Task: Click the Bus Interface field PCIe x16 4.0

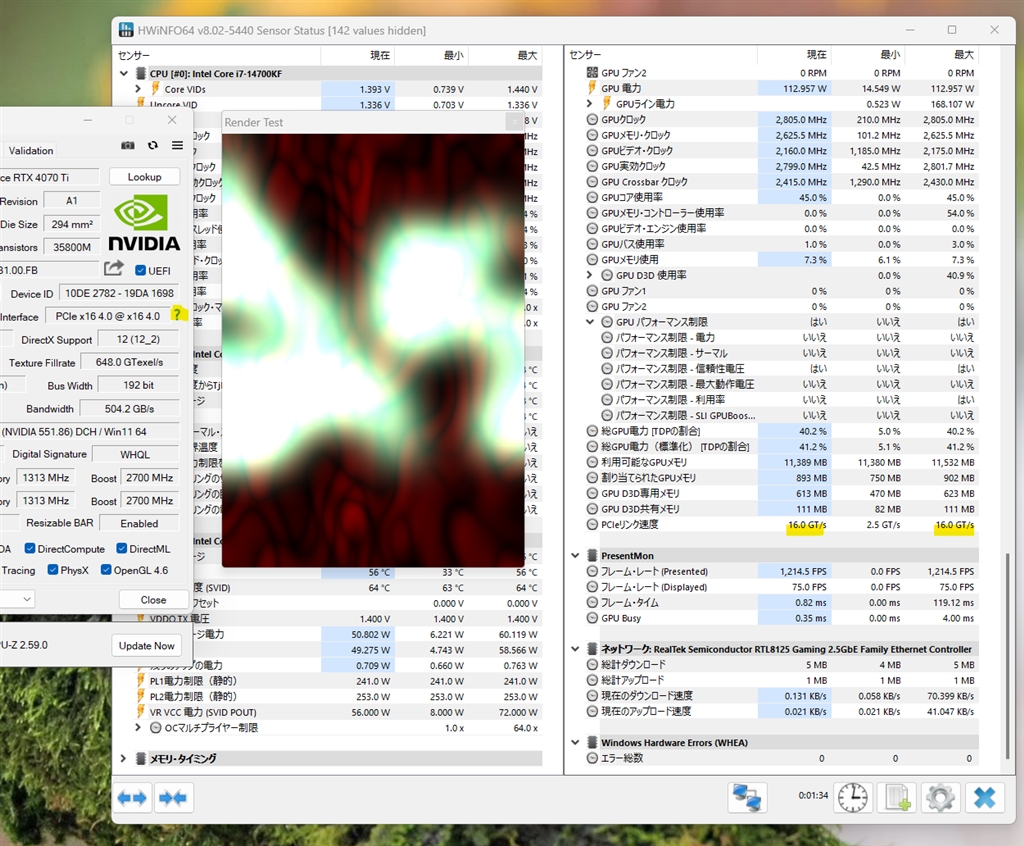Action: pyautogui.click(x=108, y=316)
